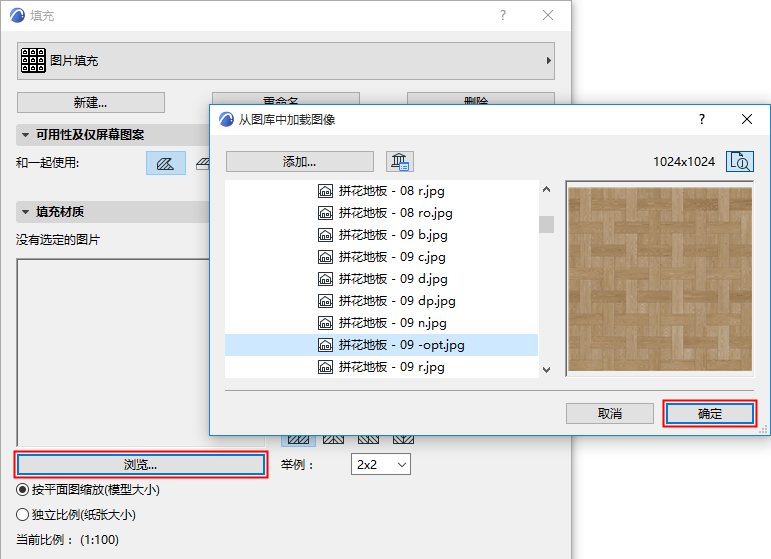Click the file list scroll up arrow

(x=546, y=189)
